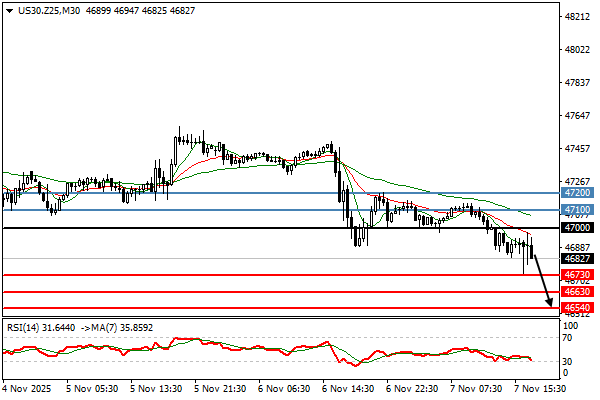Click the US30.Z25,M30 chart title
This screenshot has width=600, height=400.
50,11
